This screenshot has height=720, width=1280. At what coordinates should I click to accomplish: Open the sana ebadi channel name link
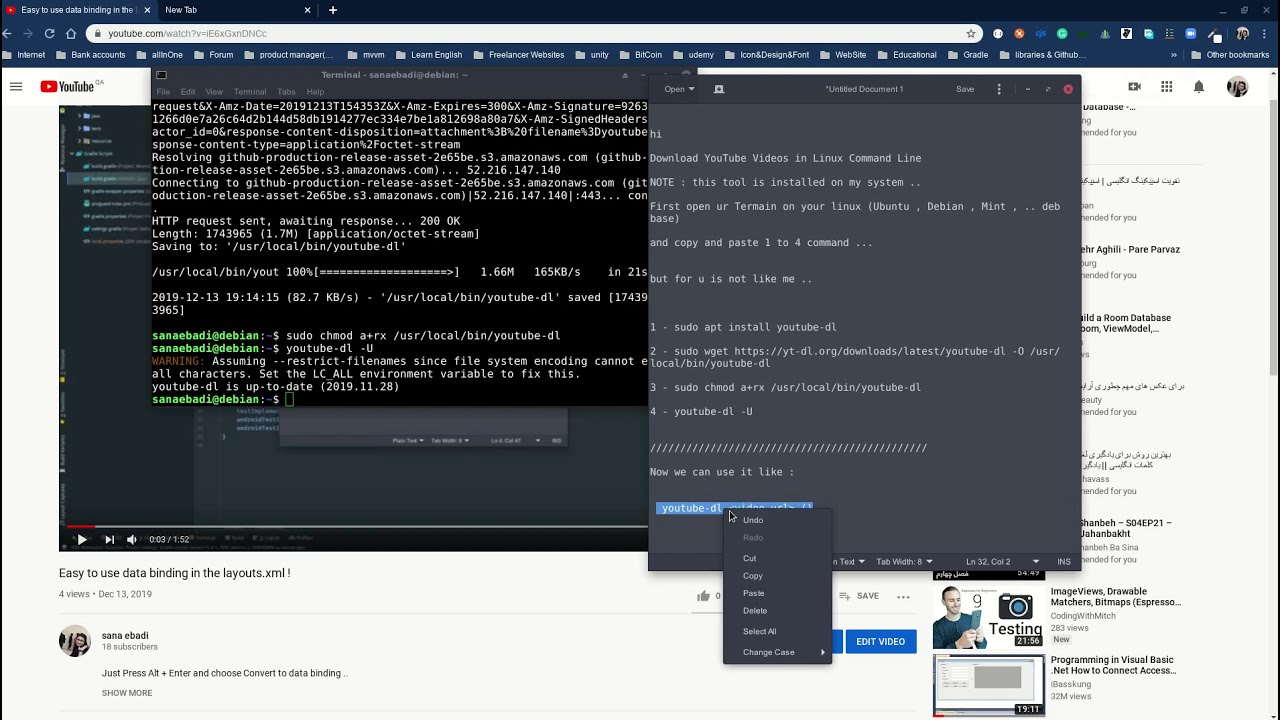(125, 635)
